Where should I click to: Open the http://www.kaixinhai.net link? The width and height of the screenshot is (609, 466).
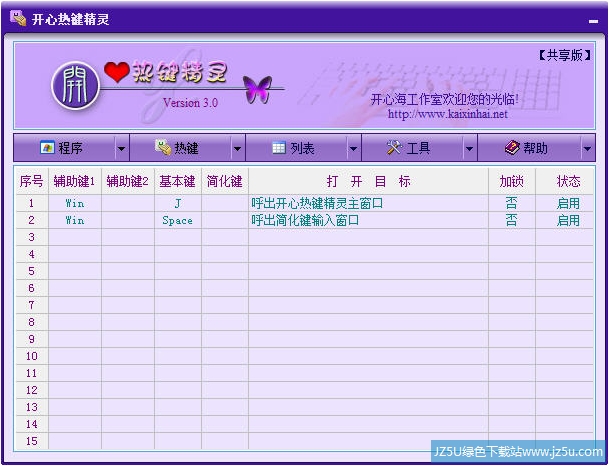(x=447, y=114)
